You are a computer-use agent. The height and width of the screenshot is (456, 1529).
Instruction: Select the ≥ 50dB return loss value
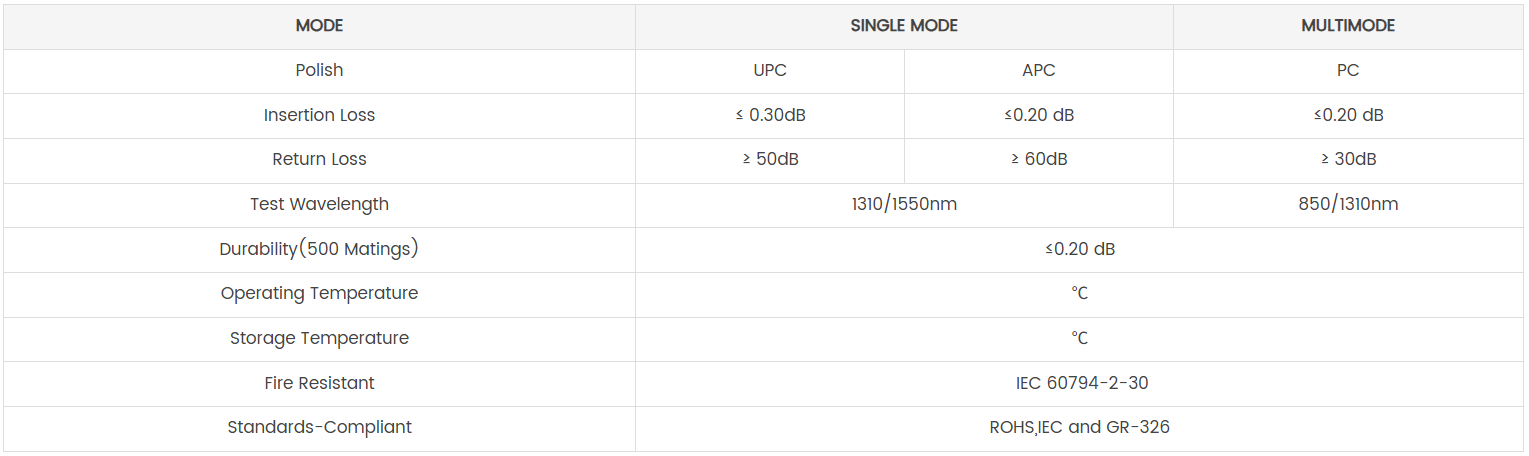pos(770,159)
